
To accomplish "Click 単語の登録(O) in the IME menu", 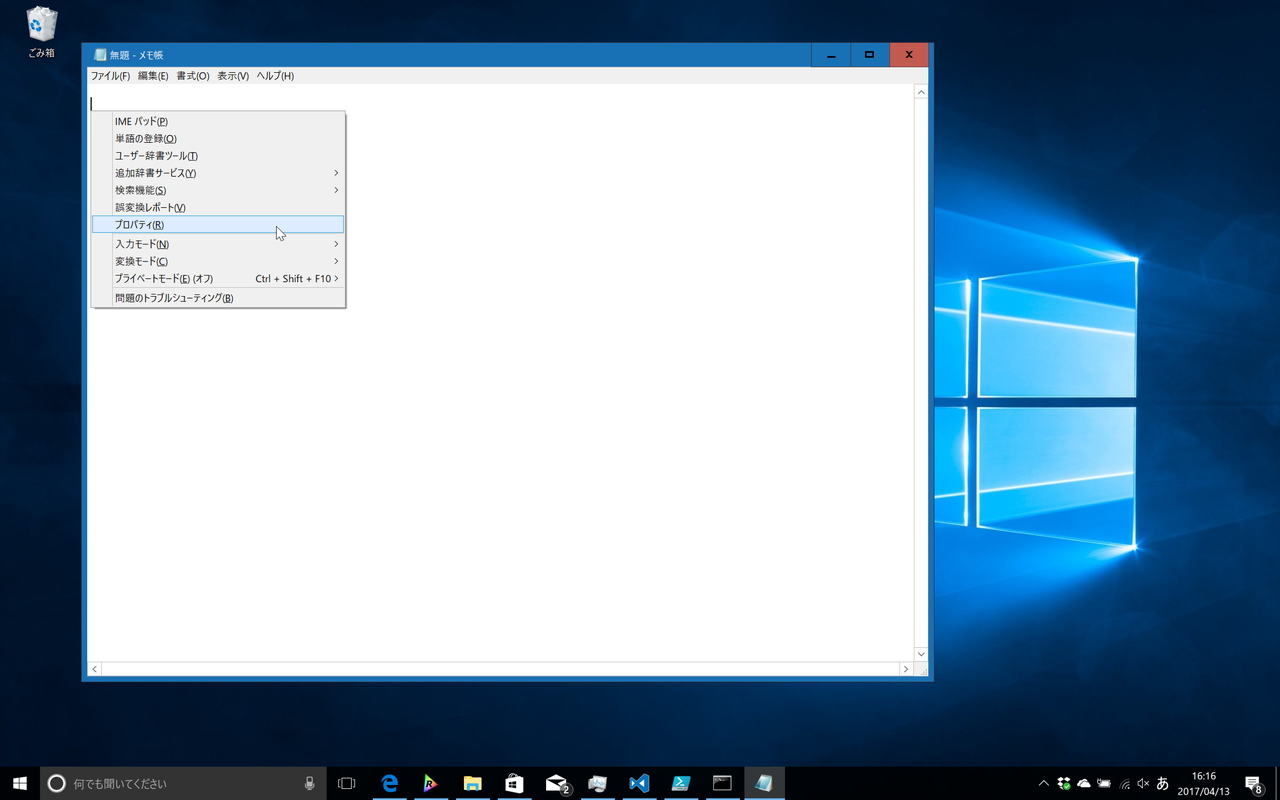I will (146, 139).
